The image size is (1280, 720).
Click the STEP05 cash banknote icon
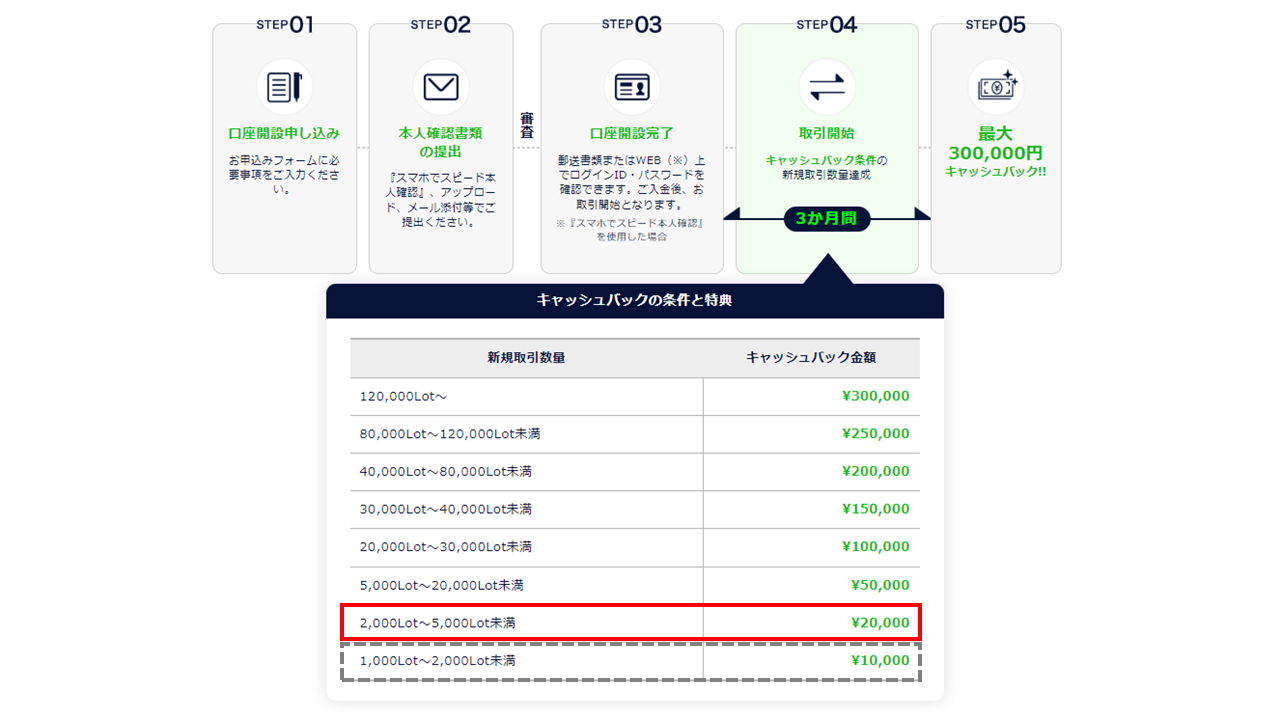(996, 87)
